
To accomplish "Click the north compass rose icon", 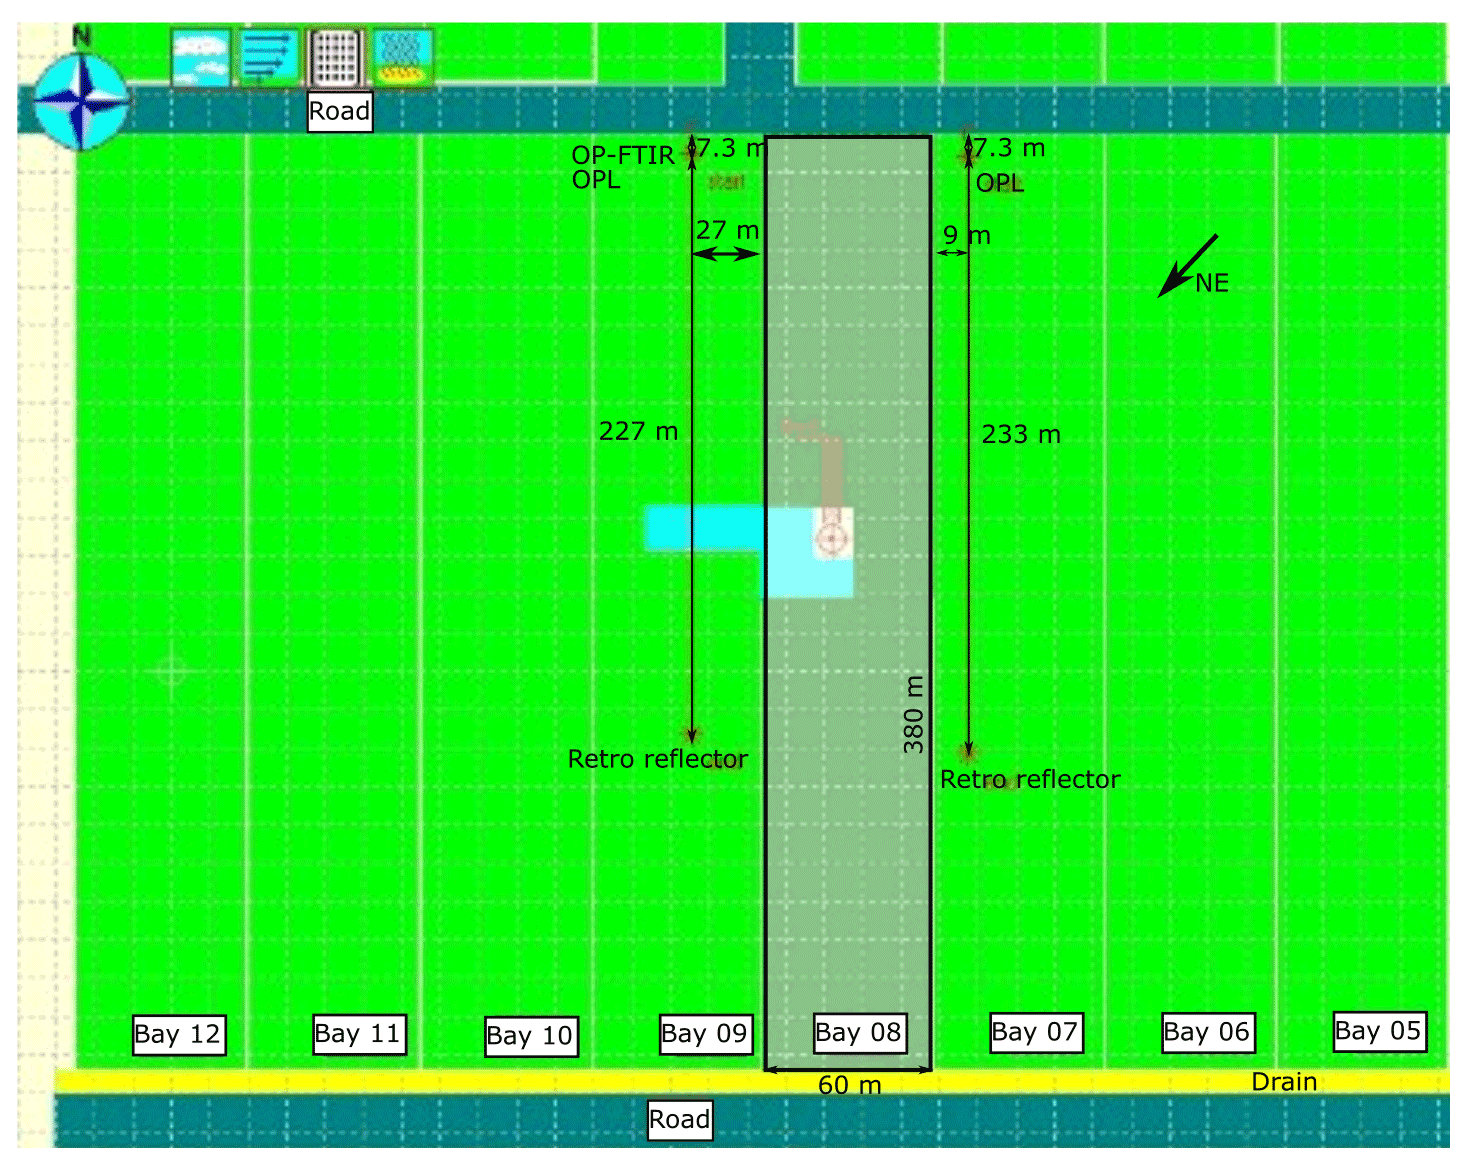I will [x=80, y=101].
